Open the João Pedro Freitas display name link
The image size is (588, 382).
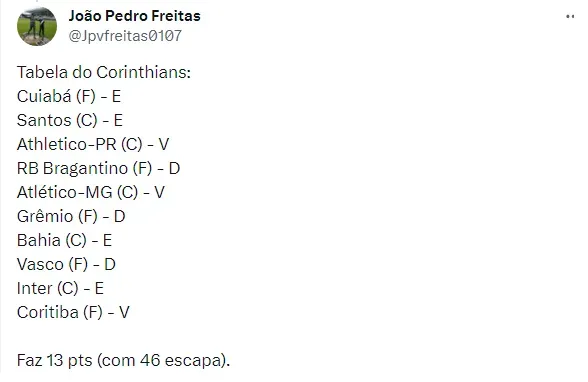point(135,16)
